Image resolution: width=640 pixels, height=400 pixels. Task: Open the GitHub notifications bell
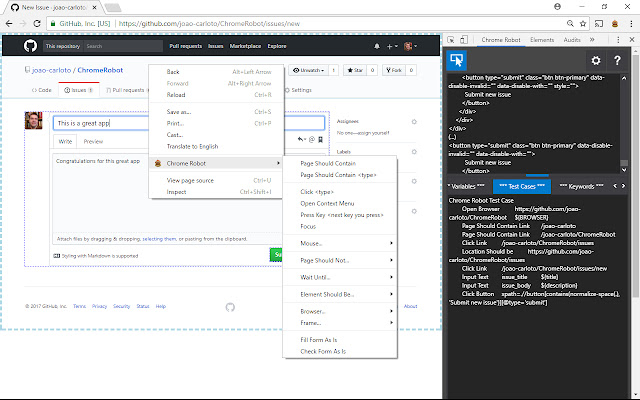(x=377, y=46)
